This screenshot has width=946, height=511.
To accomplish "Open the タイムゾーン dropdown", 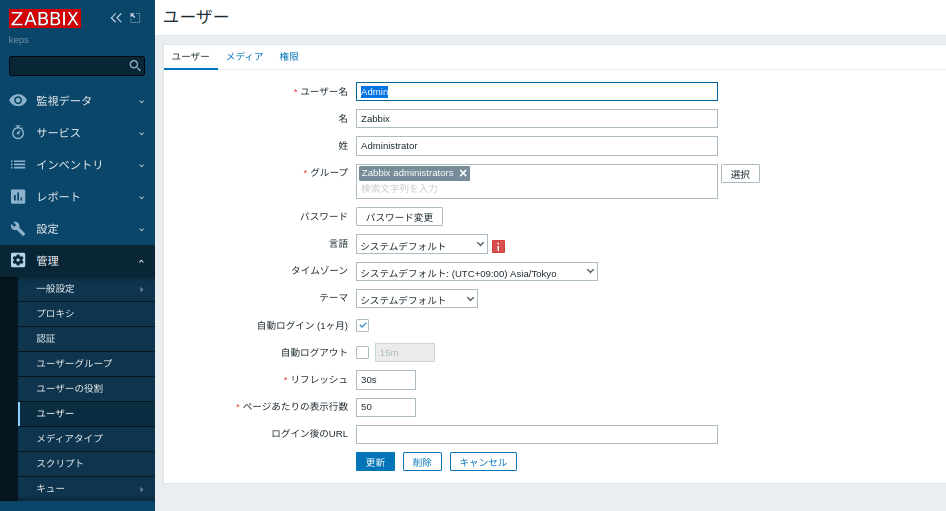I will [477, 271].
